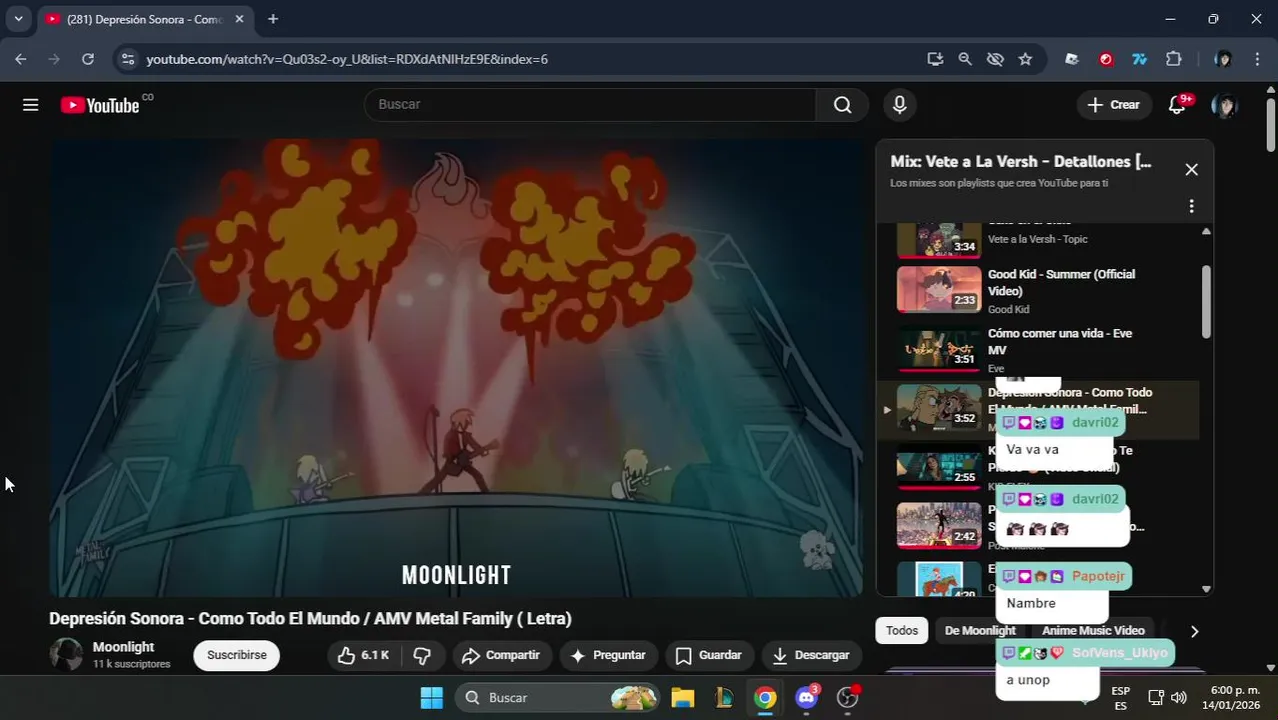
Task: Open Windows Start menu
Action: click(432, 698)
